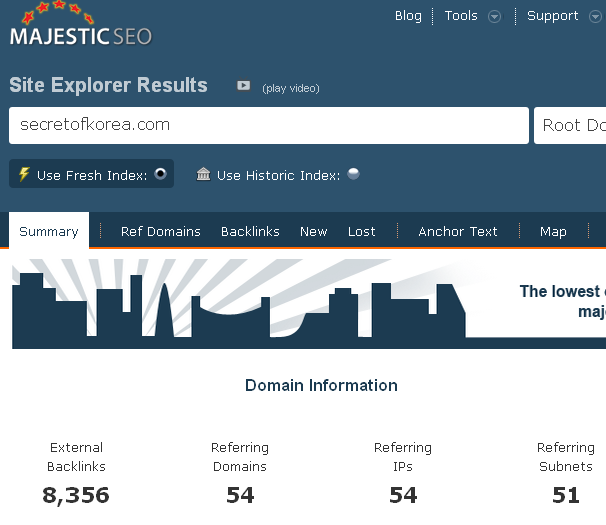Click the Site Explorer Results heading
Screen dimensions: 606x525
click(x=108, y=85)
